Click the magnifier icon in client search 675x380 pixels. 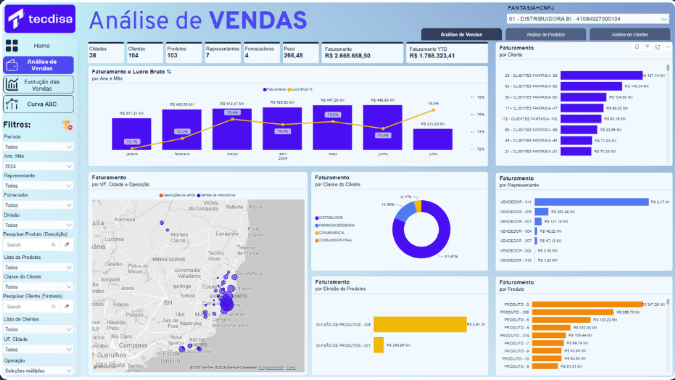coord(53,306)
